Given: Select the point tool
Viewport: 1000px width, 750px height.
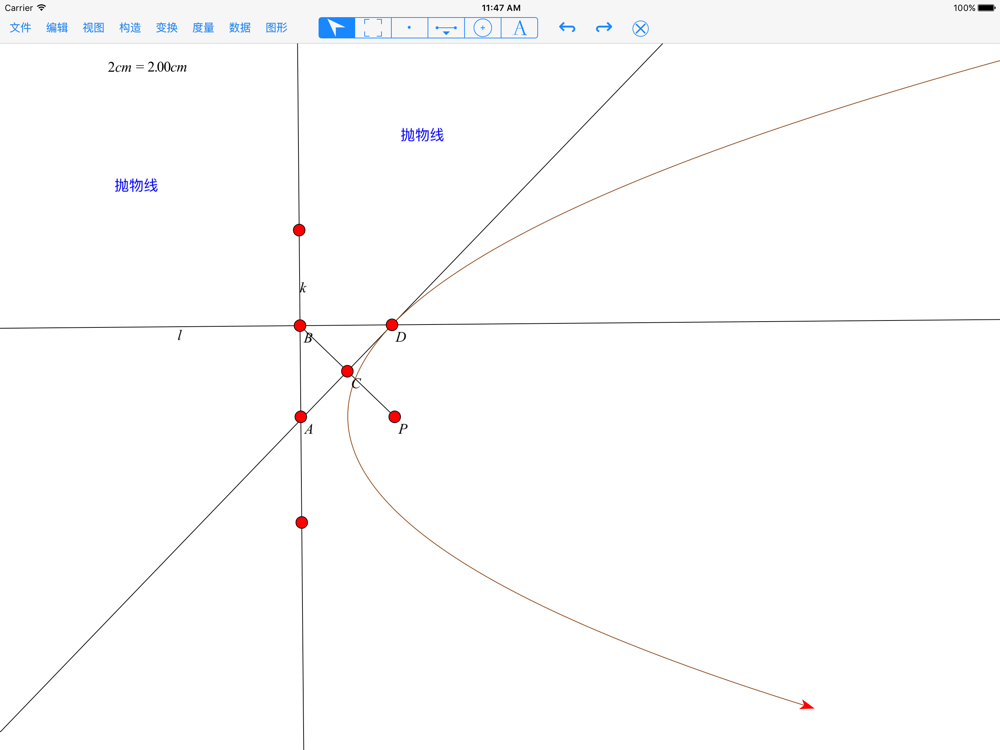Looking at the screenshot, I should point(409,28).
